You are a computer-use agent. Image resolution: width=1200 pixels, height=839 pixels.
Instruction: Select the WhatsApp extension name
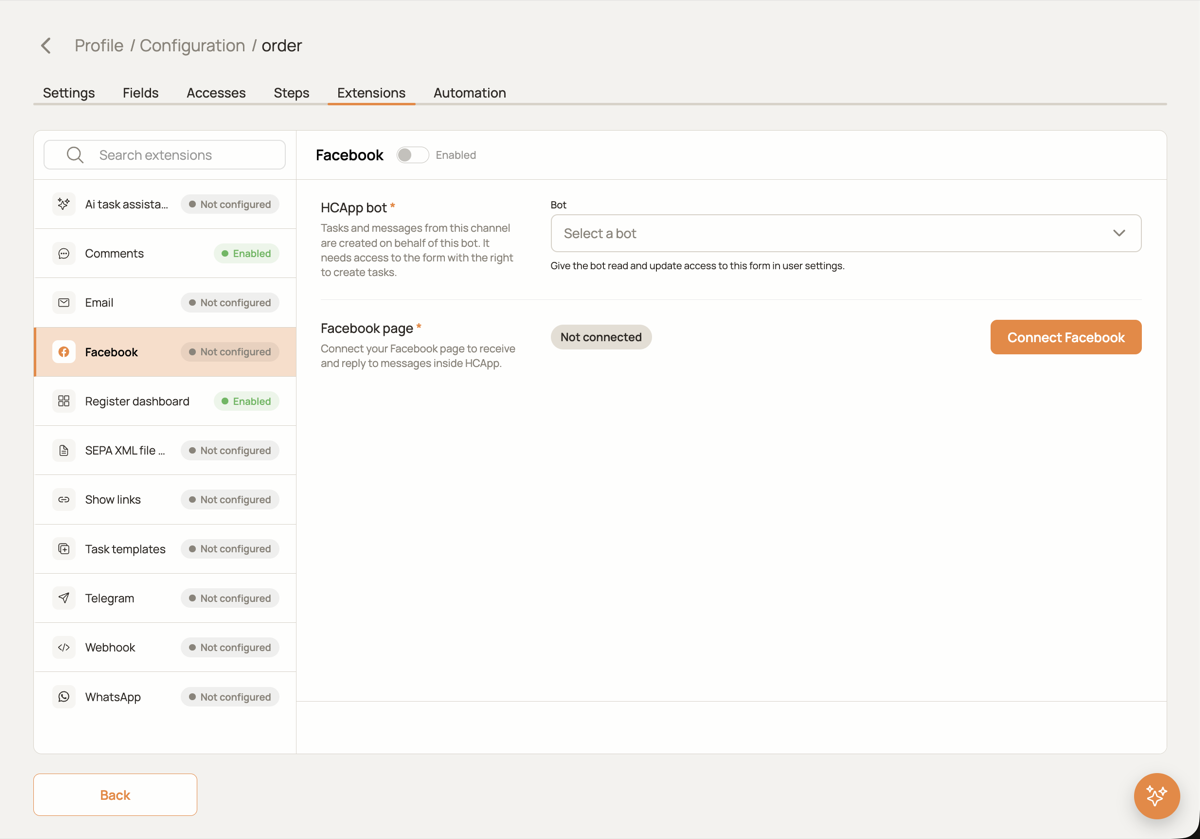tap(113, 697)
